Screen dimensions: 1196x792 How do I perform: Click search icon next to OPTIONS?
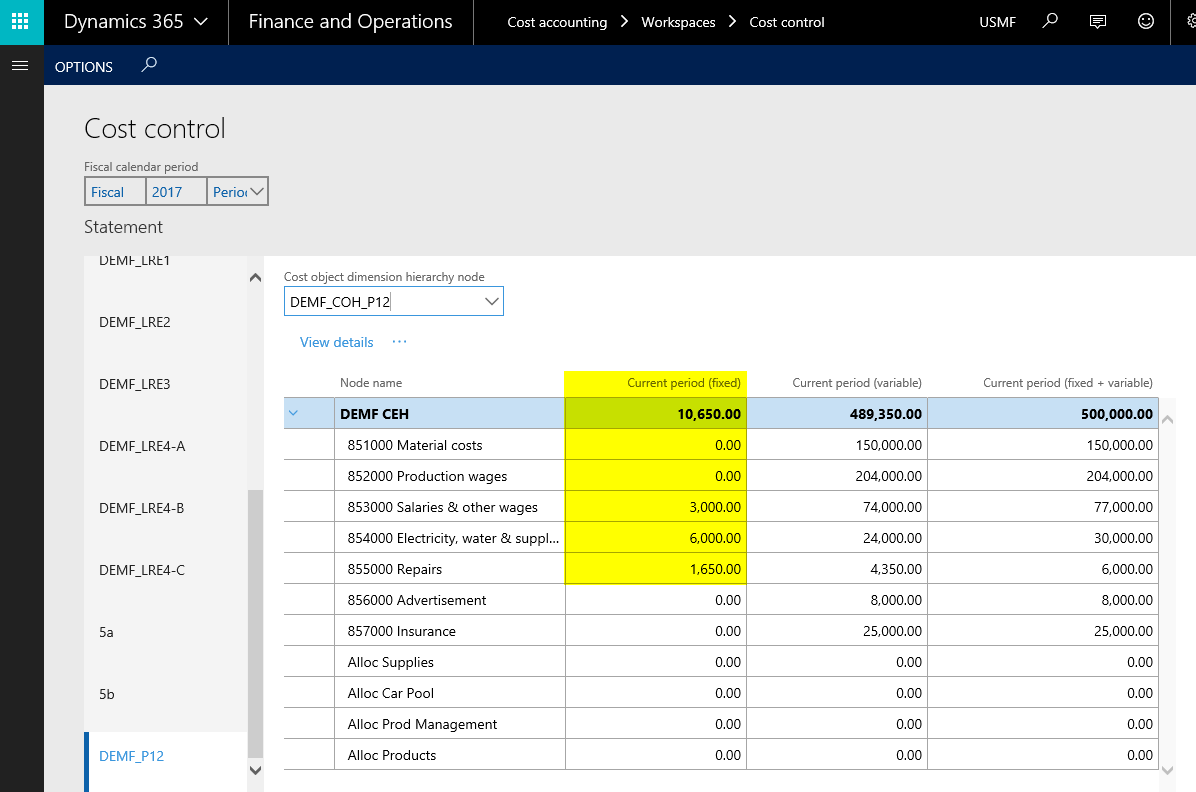tap(149, 66)
